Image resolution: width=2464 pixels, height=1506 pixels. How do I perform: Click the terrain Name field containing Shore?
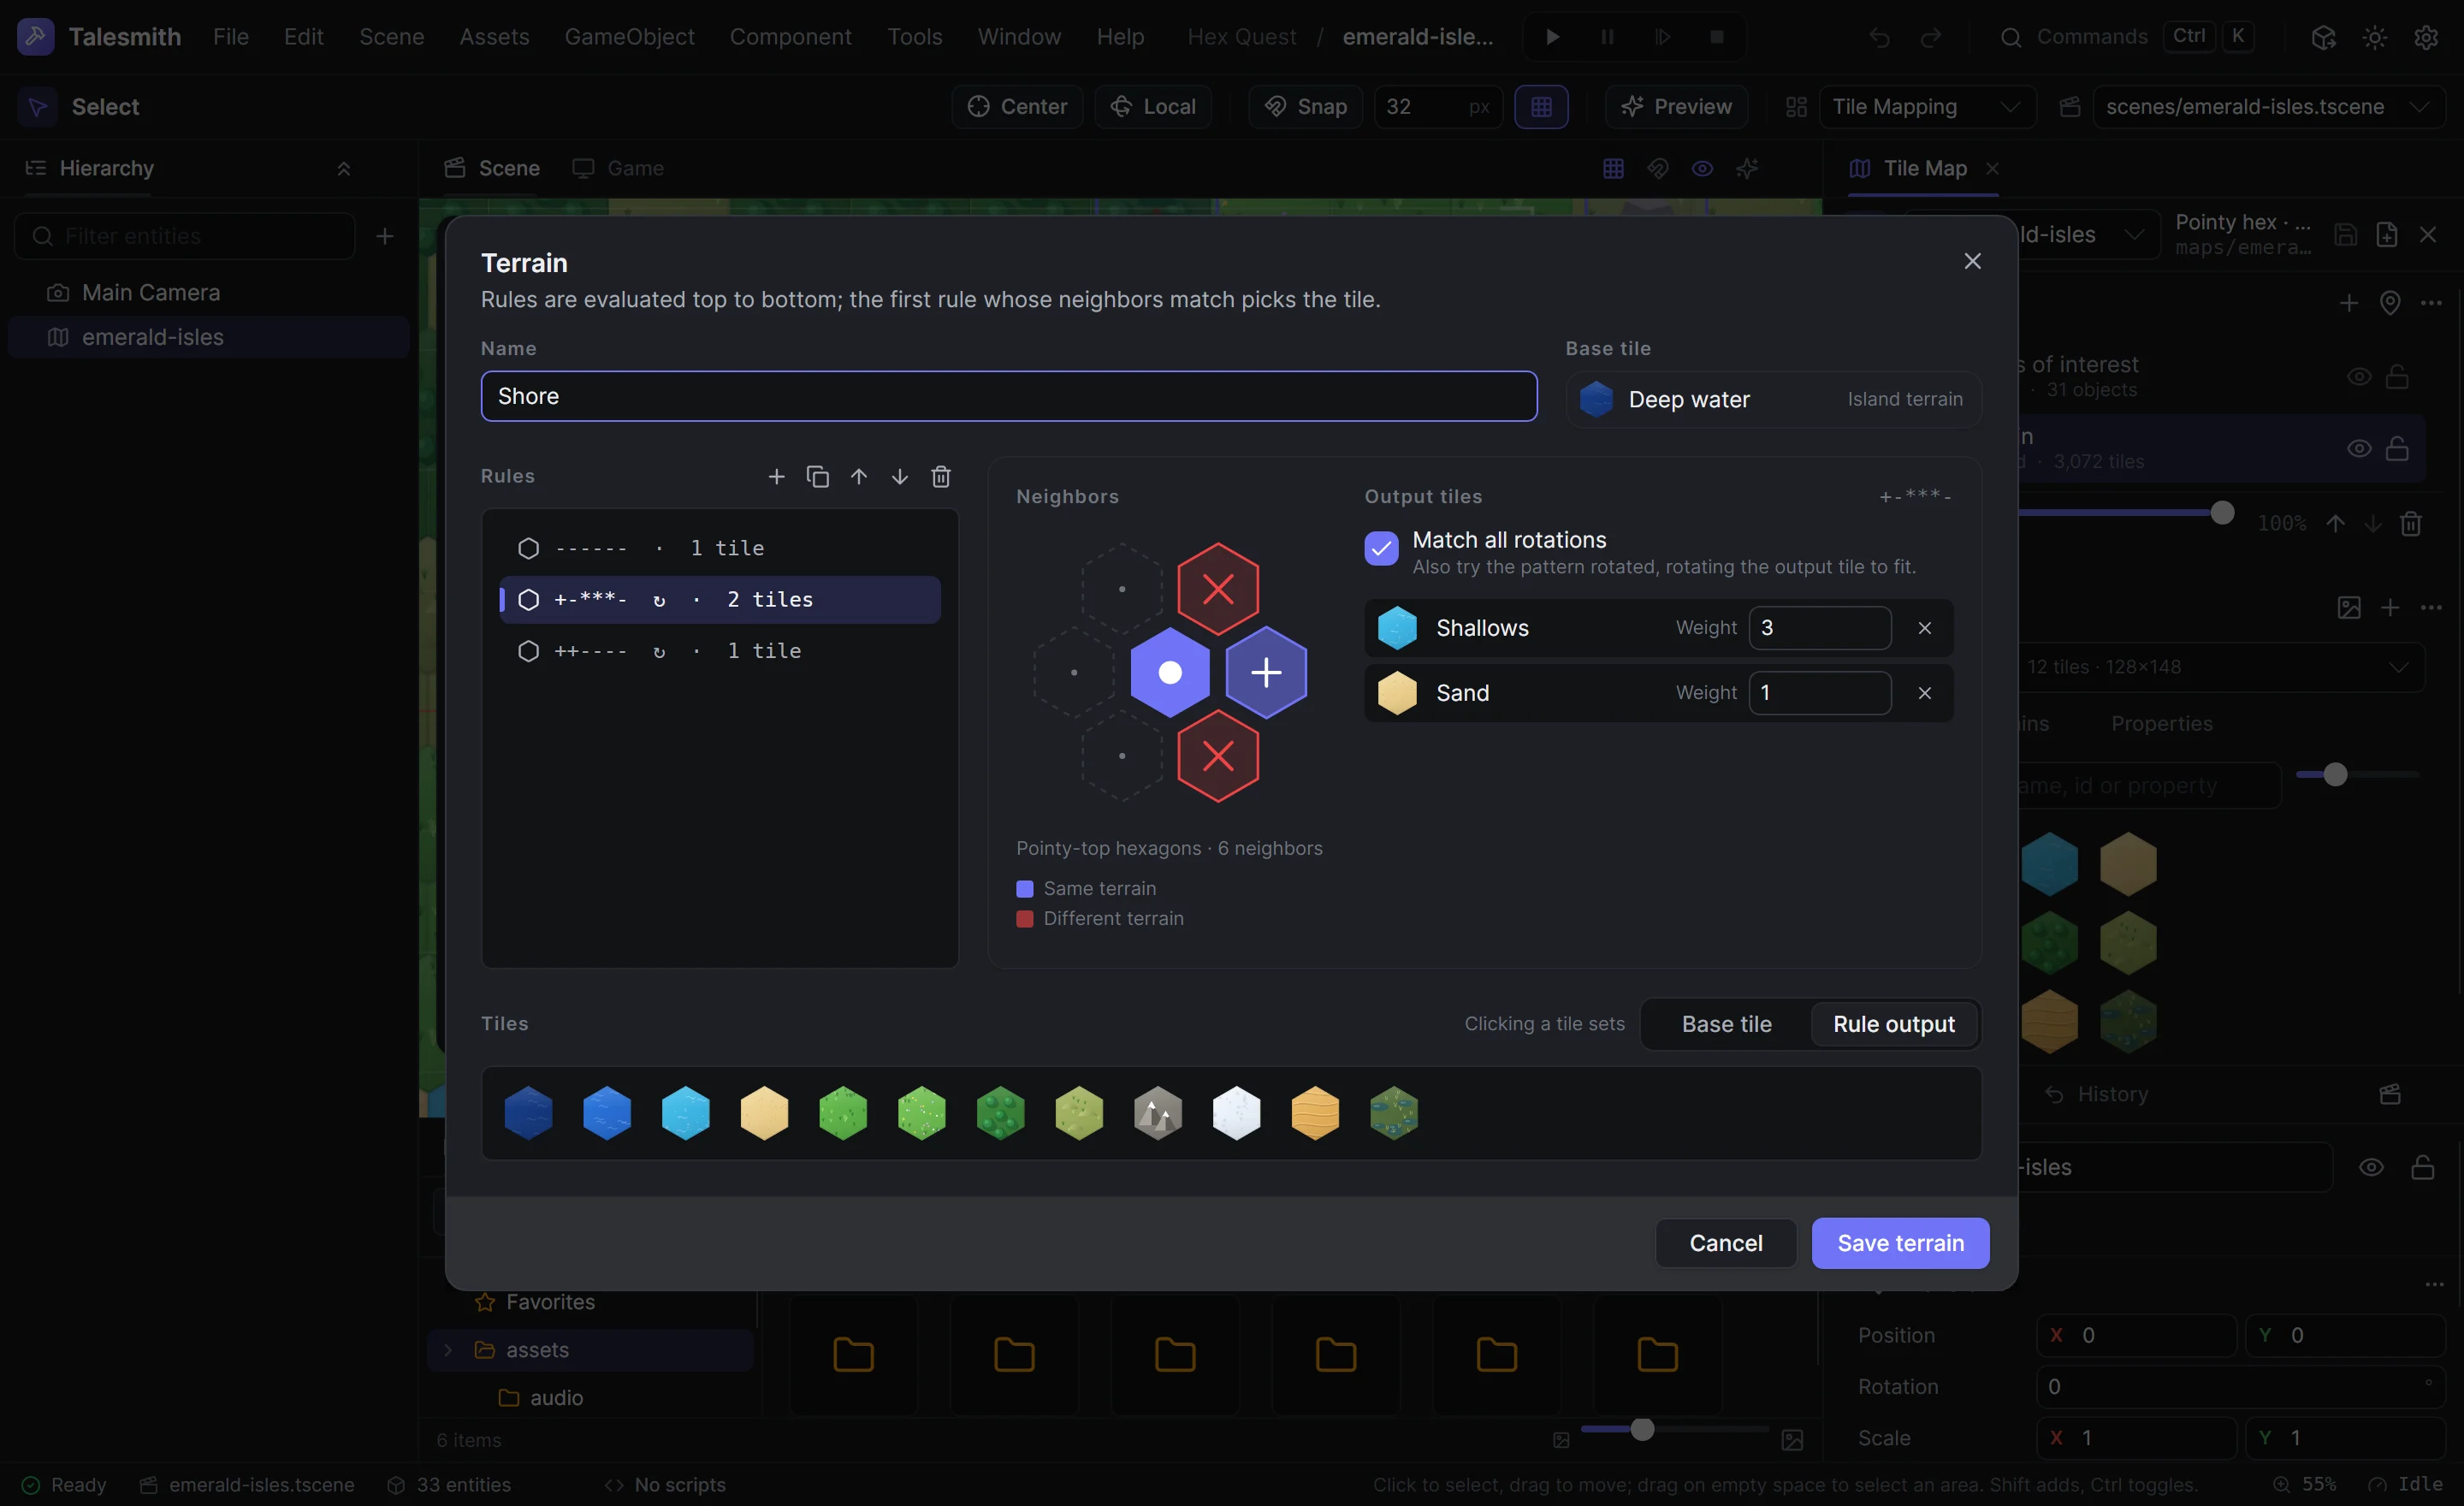[x=1008, y=396]
